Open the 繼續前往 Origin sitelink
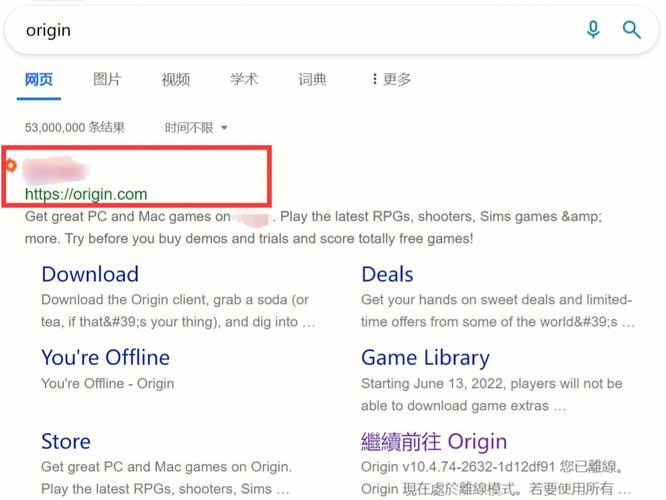The image size is (666, 500). (434, 441)
